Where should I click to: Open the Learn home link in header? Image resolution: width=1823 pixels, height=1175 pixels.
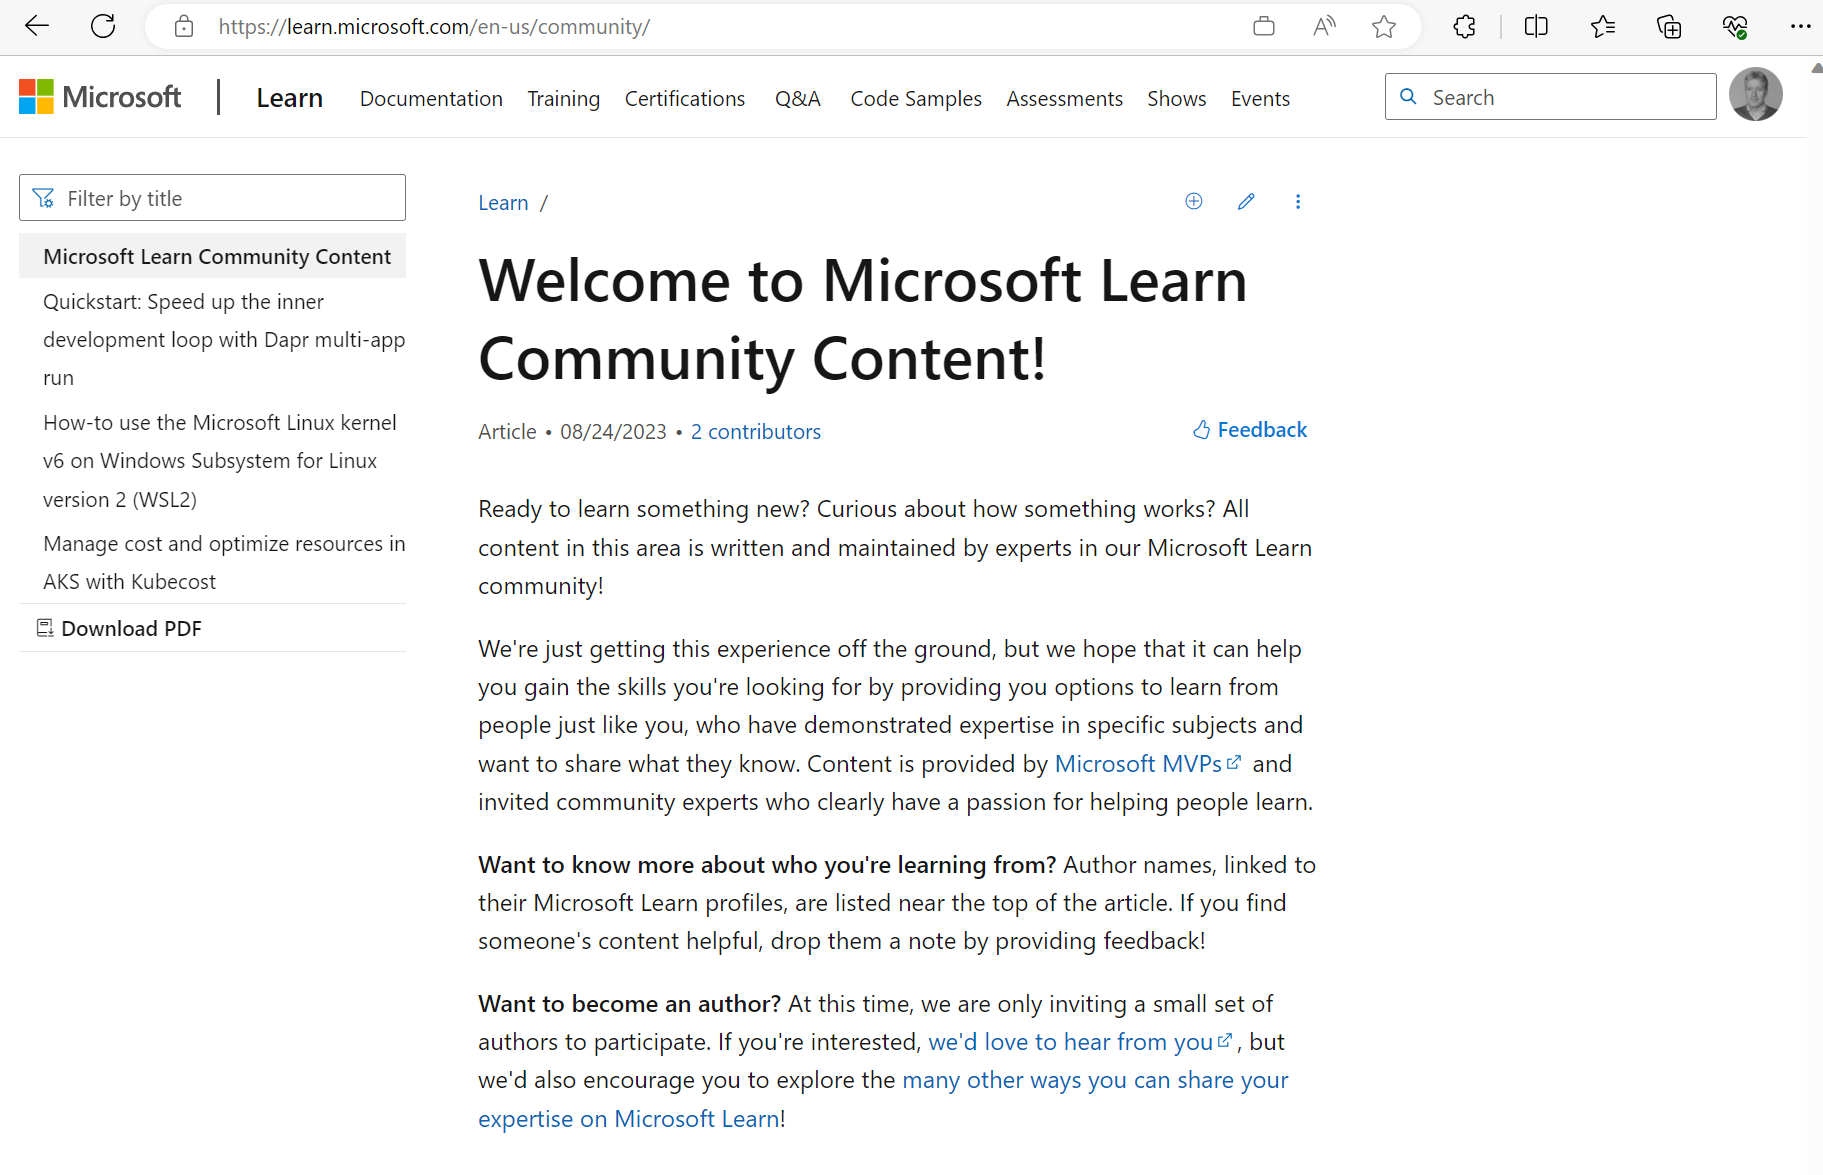click(x=289, y=98)
